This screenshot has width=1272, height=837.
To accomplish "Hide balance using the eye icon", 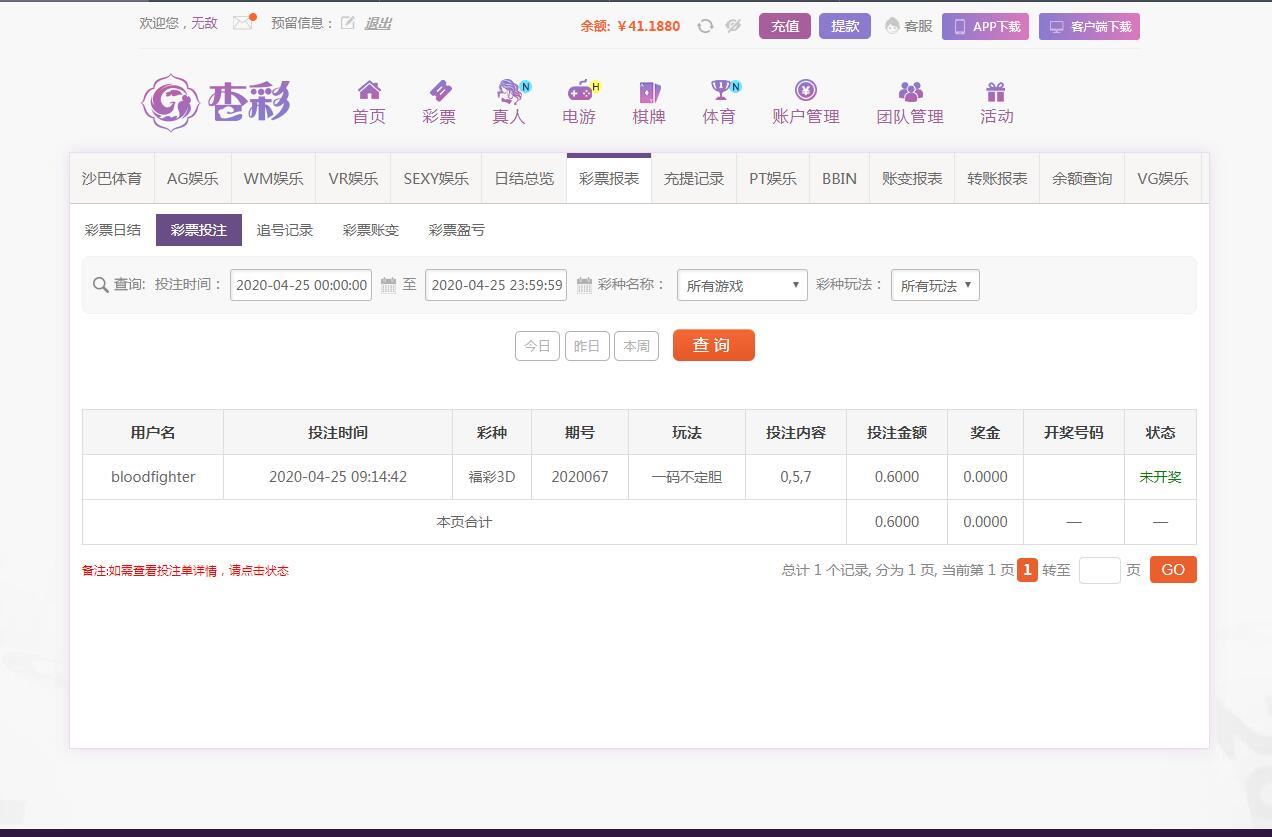I will (x=733, y=26).
